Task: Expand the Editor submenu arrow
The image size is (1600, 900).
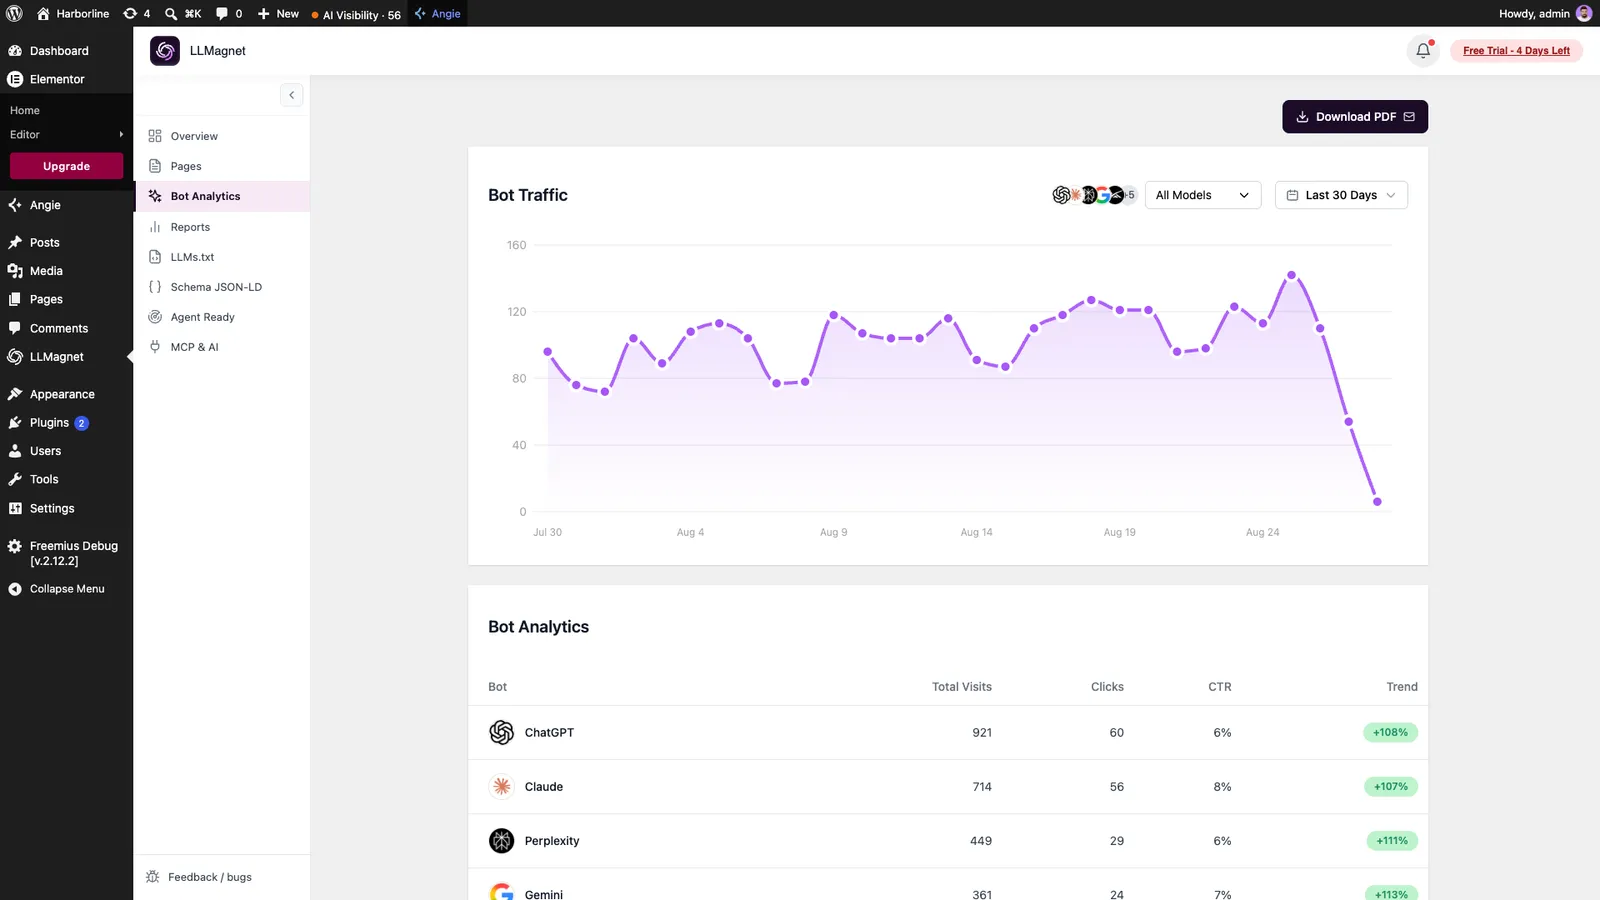Action: coord(121,134)
